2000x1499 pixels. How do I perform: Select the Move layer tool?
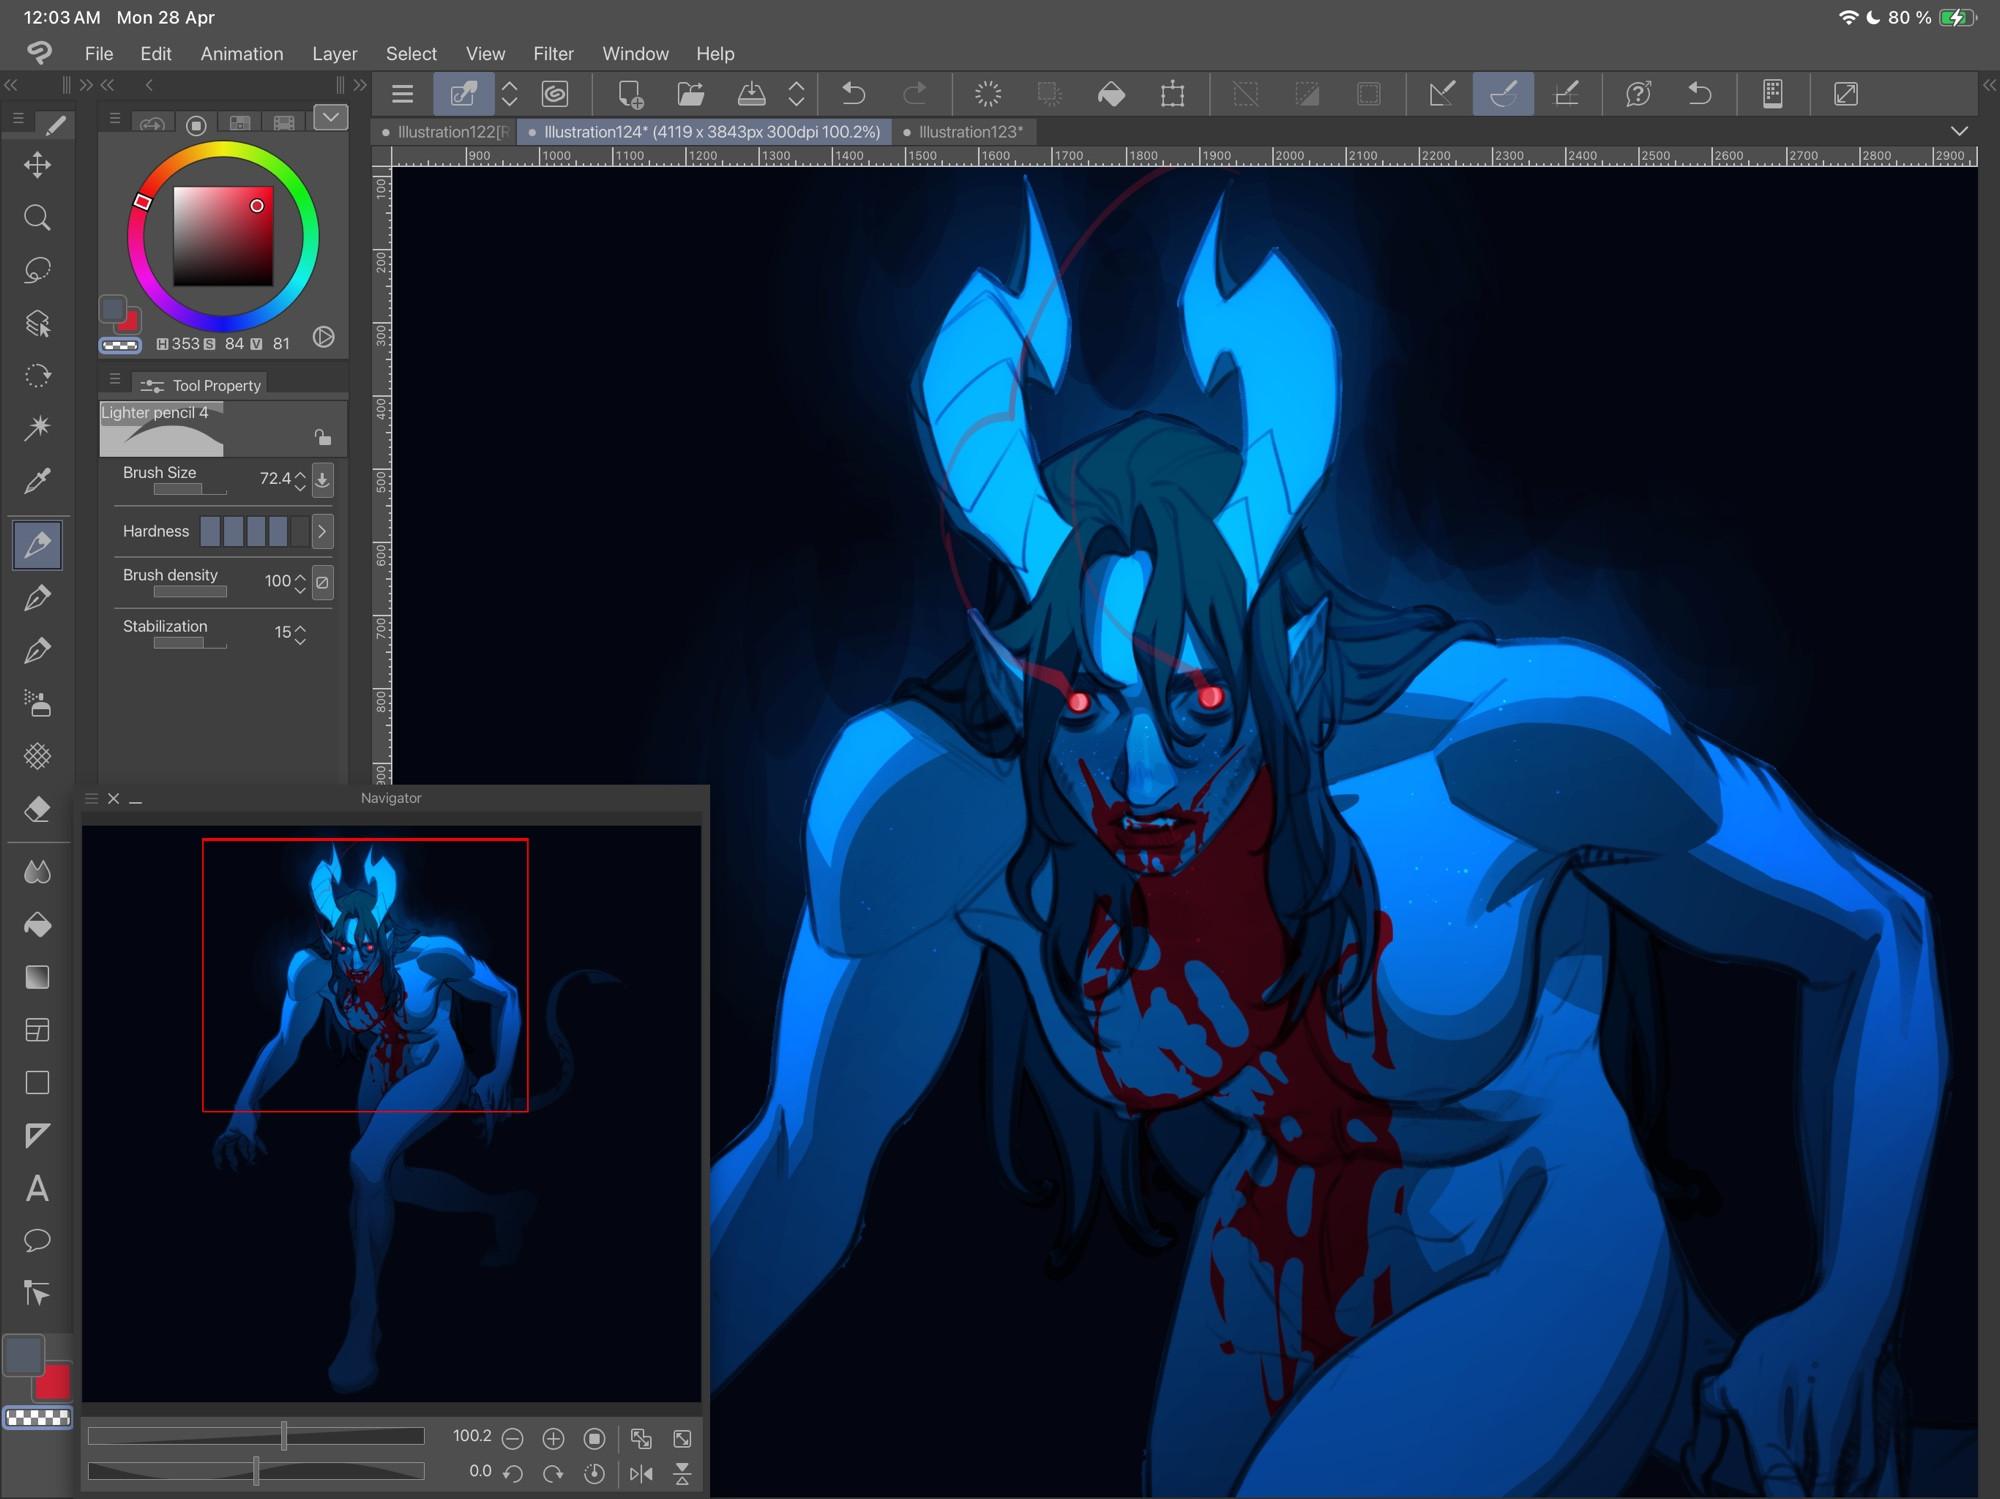(x=37, y=165)
